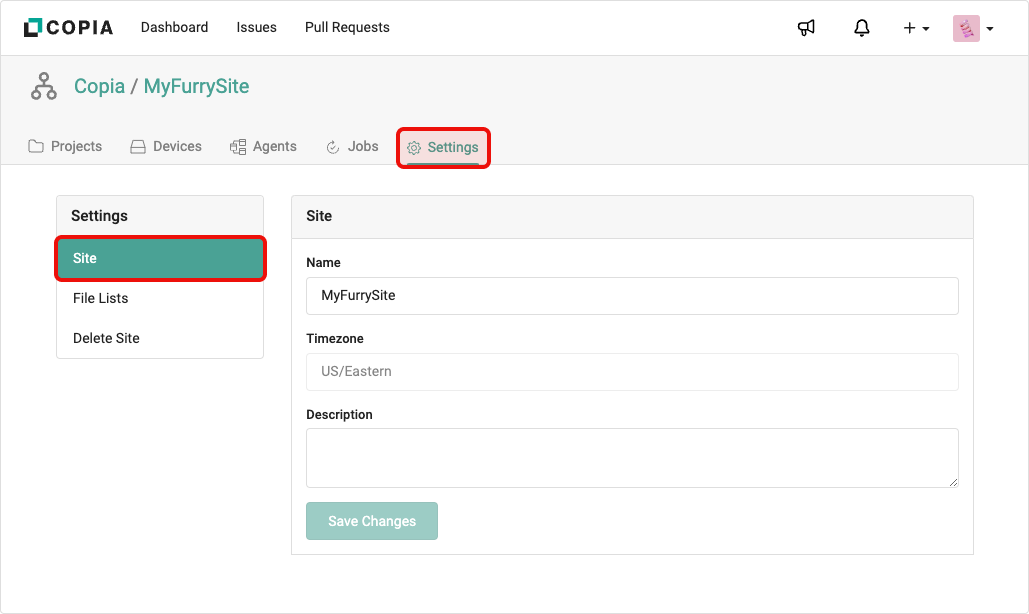1029x614 pixels.
Task: Switch to the Projects tab
Action: coord(65,146)
